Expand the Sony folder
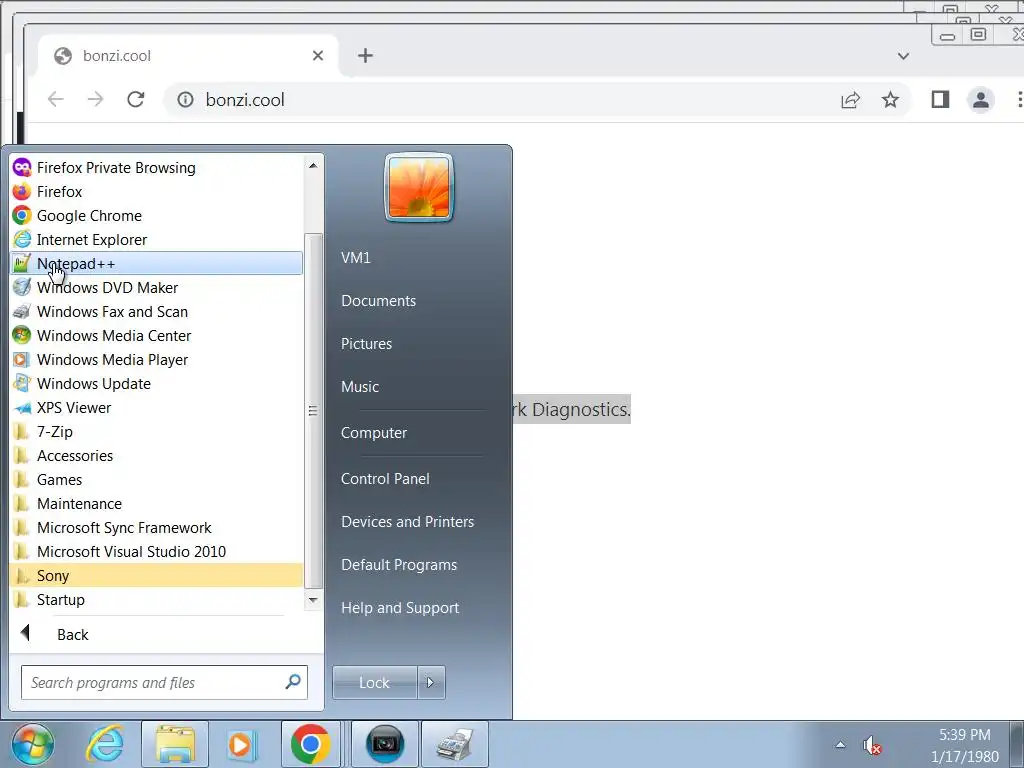1024x768 pixels. point(157,576)
